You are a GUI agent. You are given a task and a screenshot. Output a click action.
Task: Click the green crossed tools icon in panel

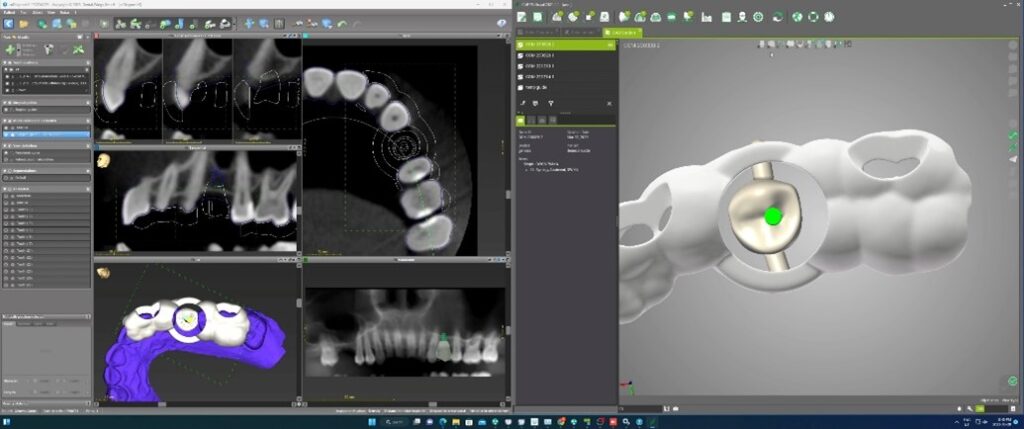(x=78, y=49)
